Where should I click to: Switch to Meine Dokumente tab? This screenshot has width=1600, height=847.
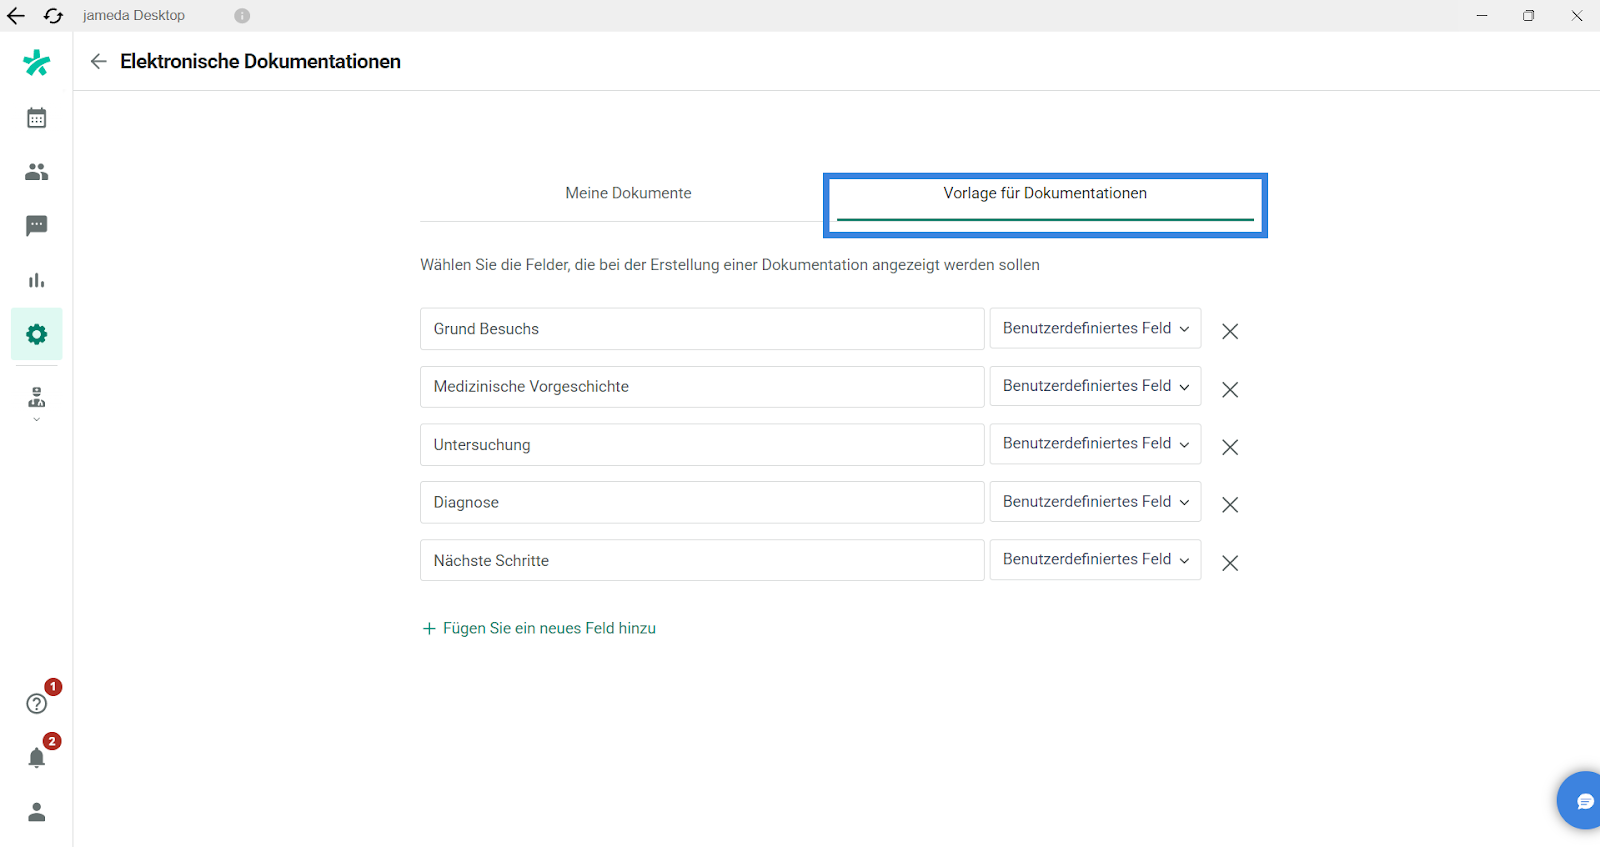(628, 193)
